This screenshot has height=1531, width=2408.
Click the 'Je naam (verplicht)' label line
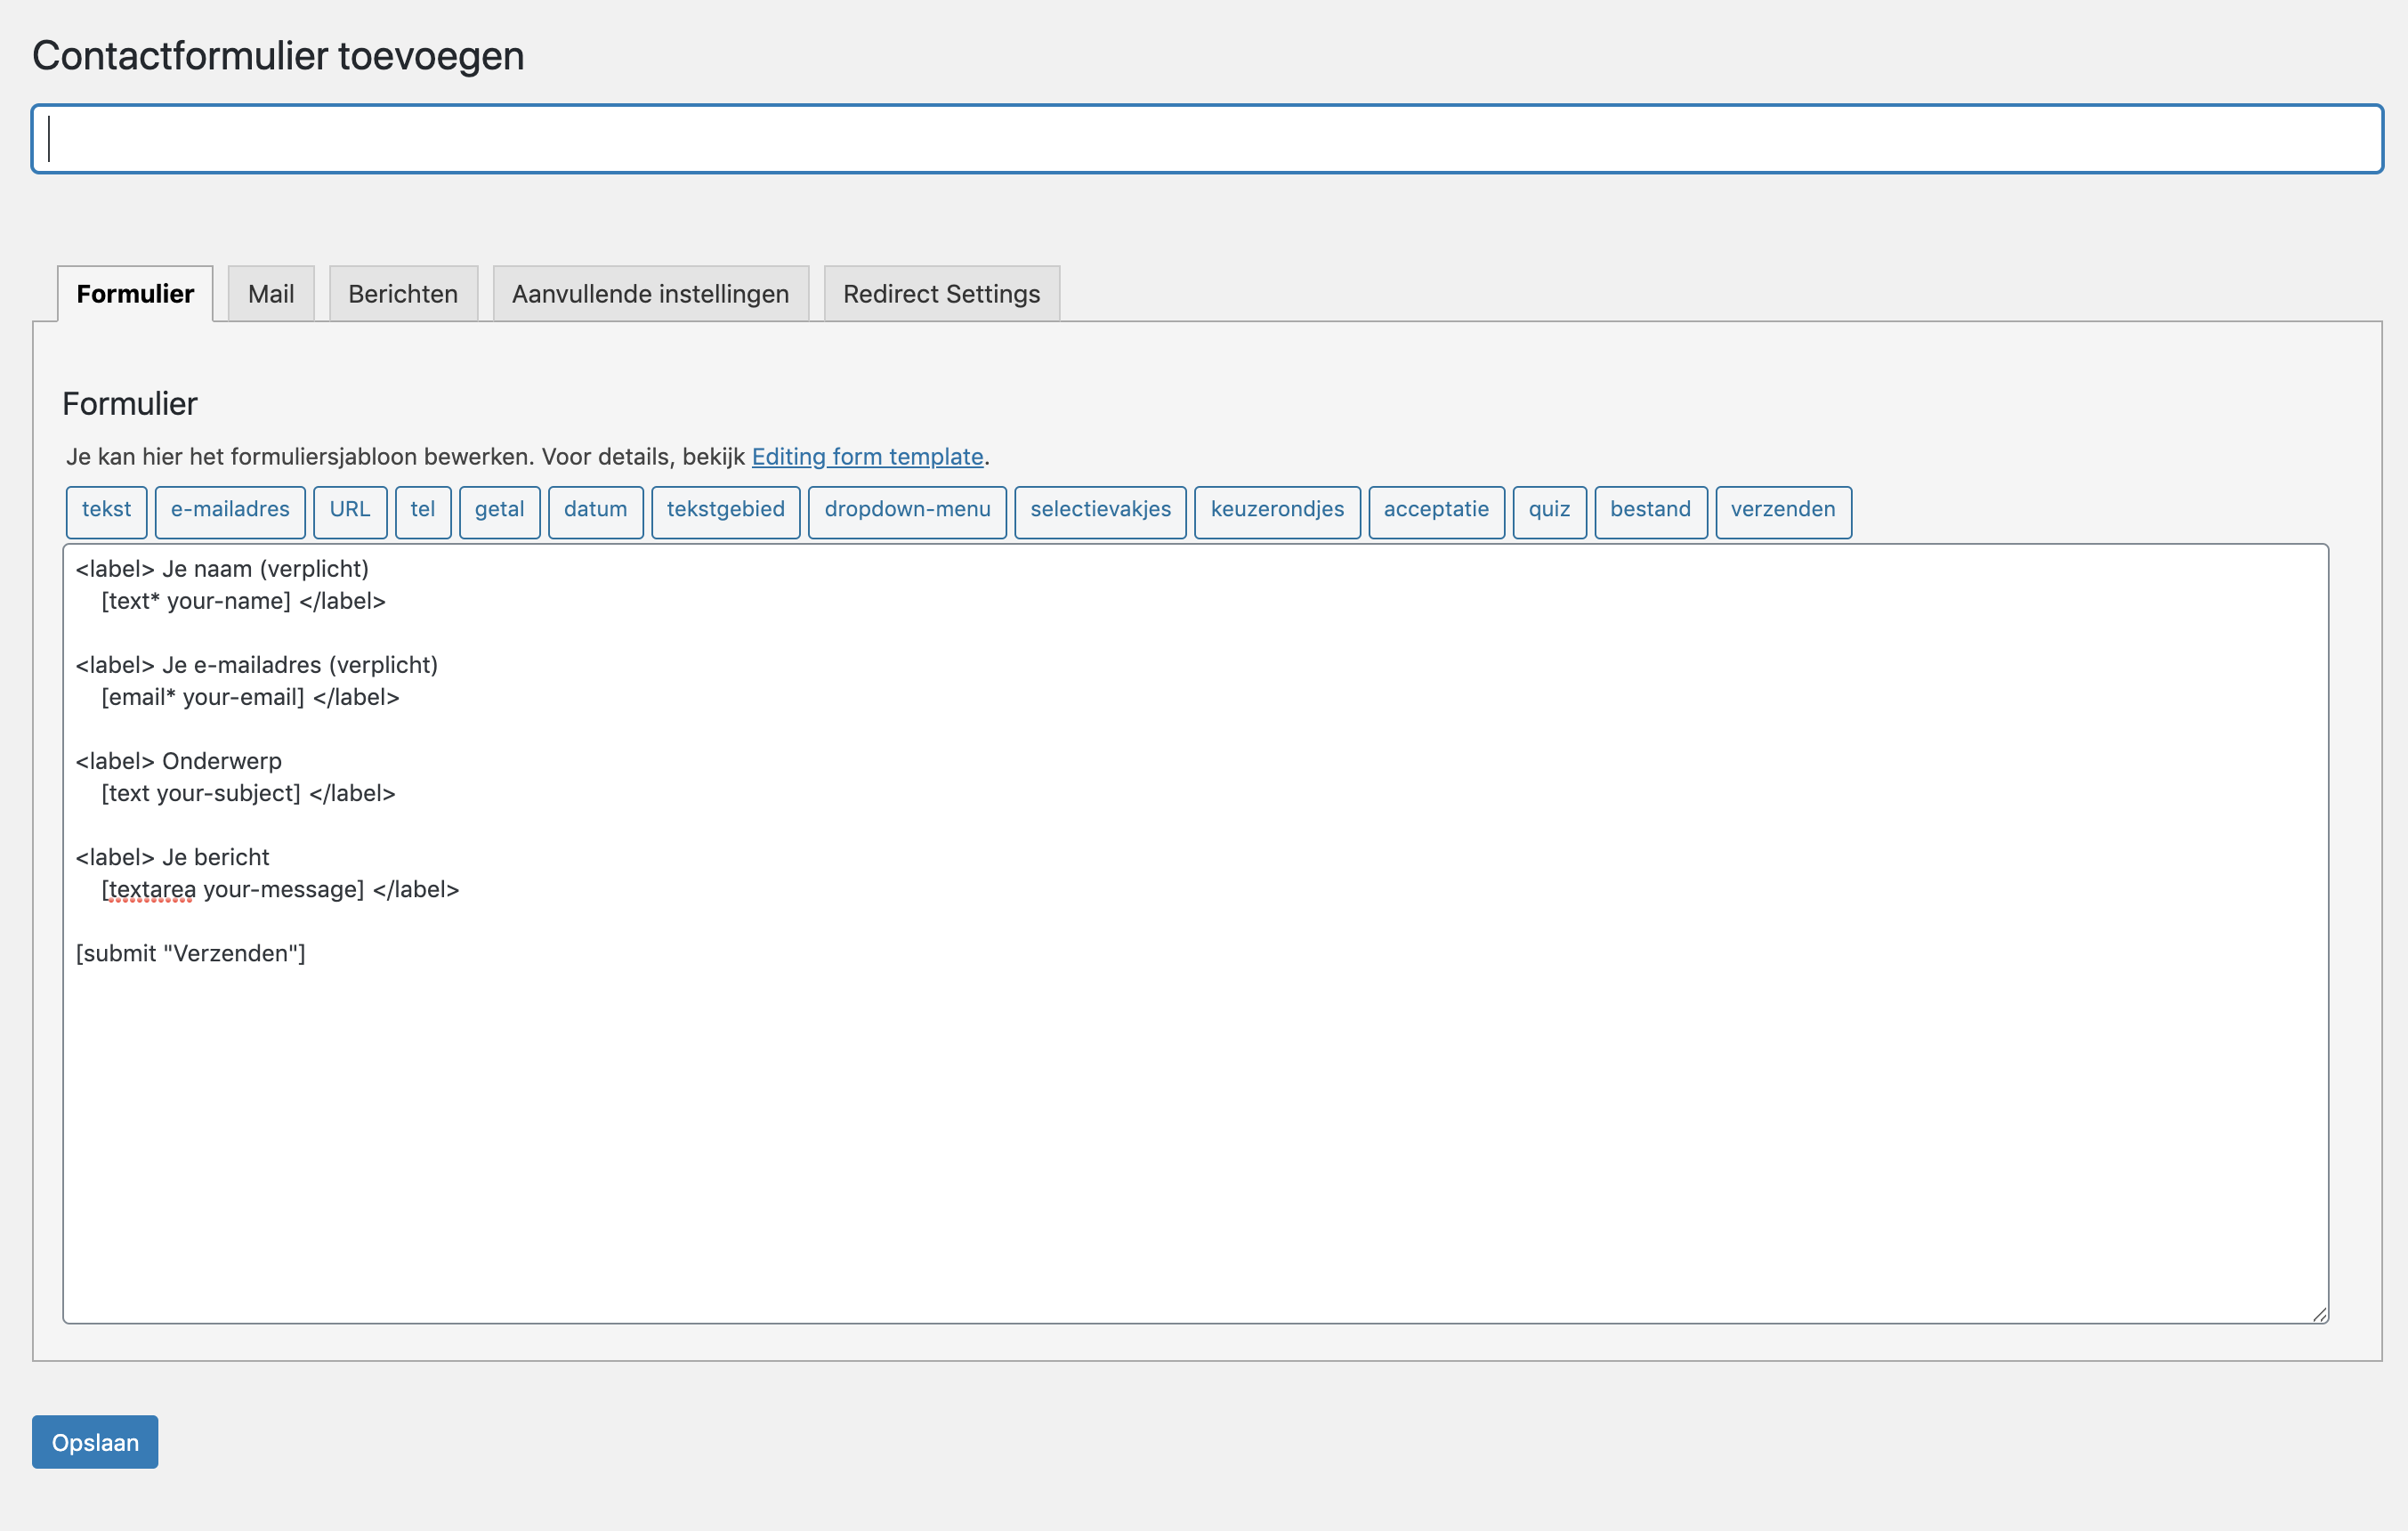[222, 569]
